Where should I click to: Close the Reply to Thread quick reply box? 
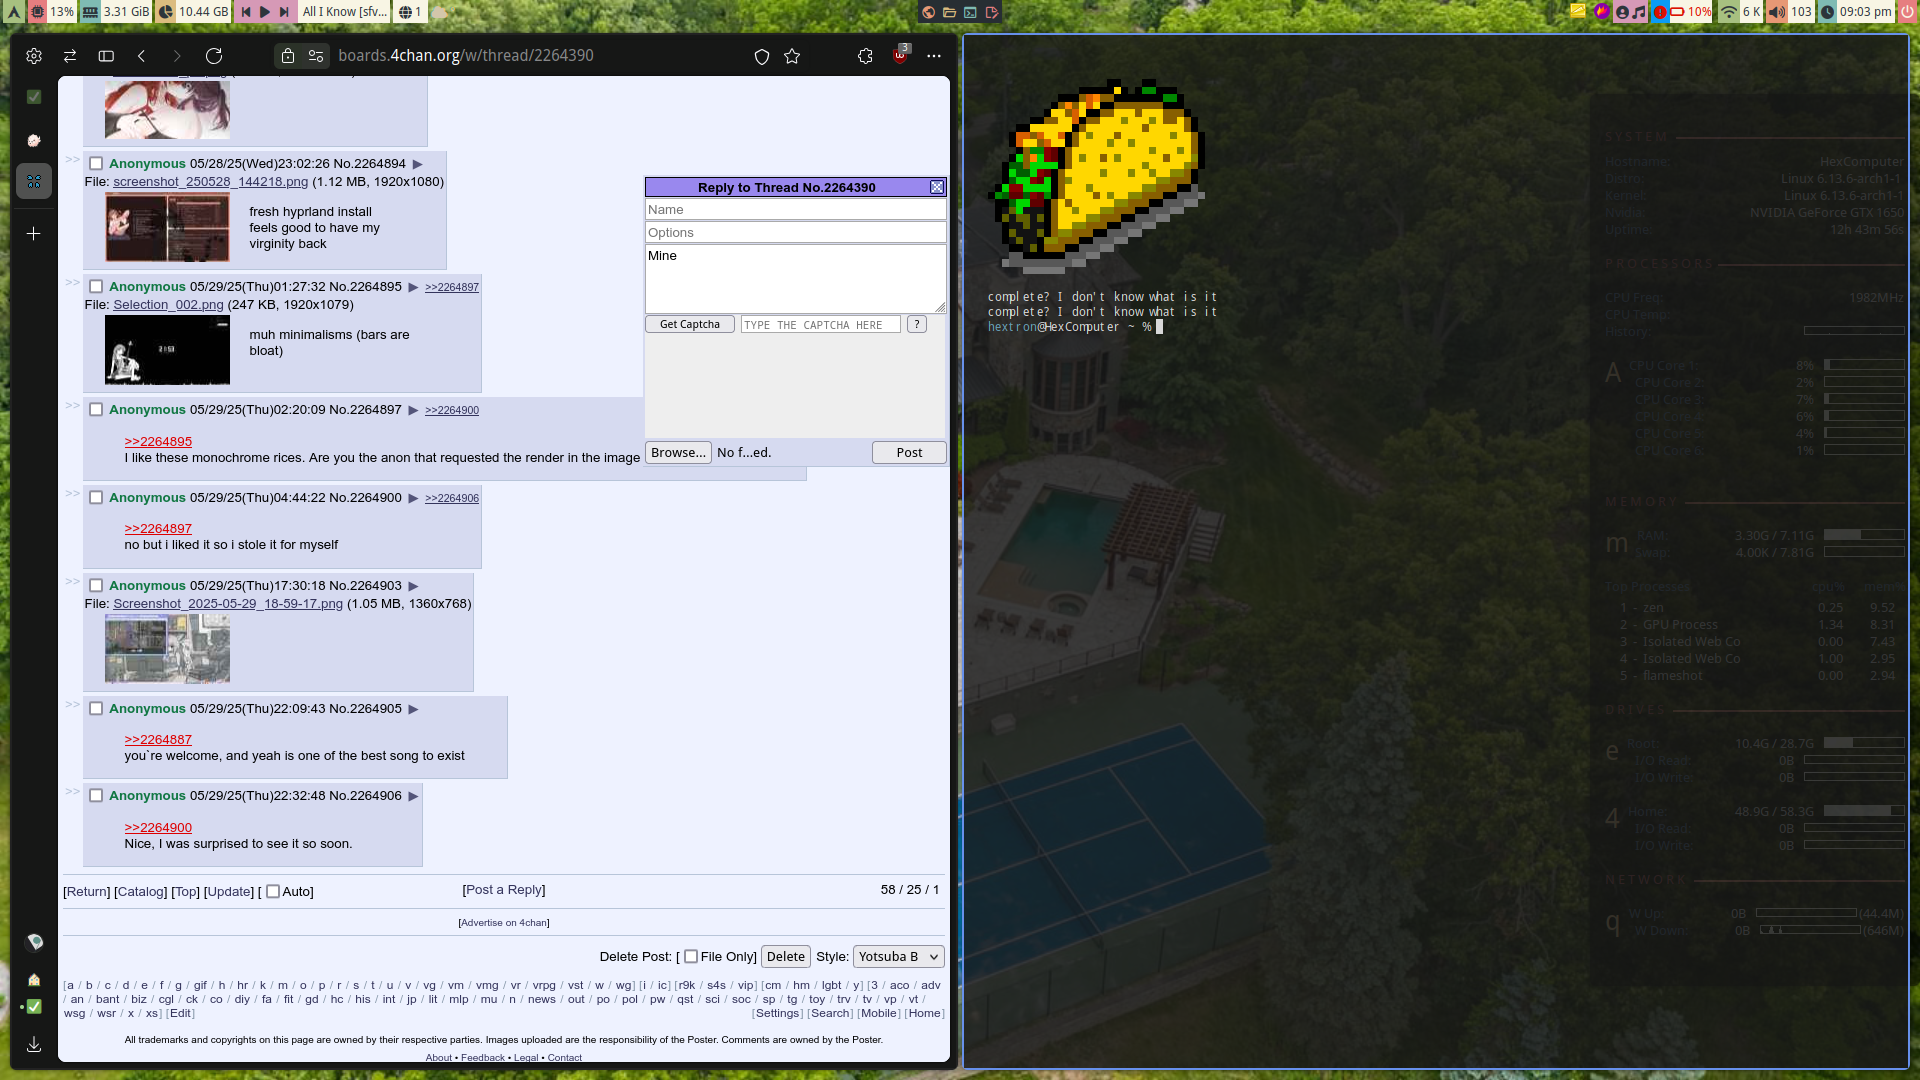click(x=937, y=188)
